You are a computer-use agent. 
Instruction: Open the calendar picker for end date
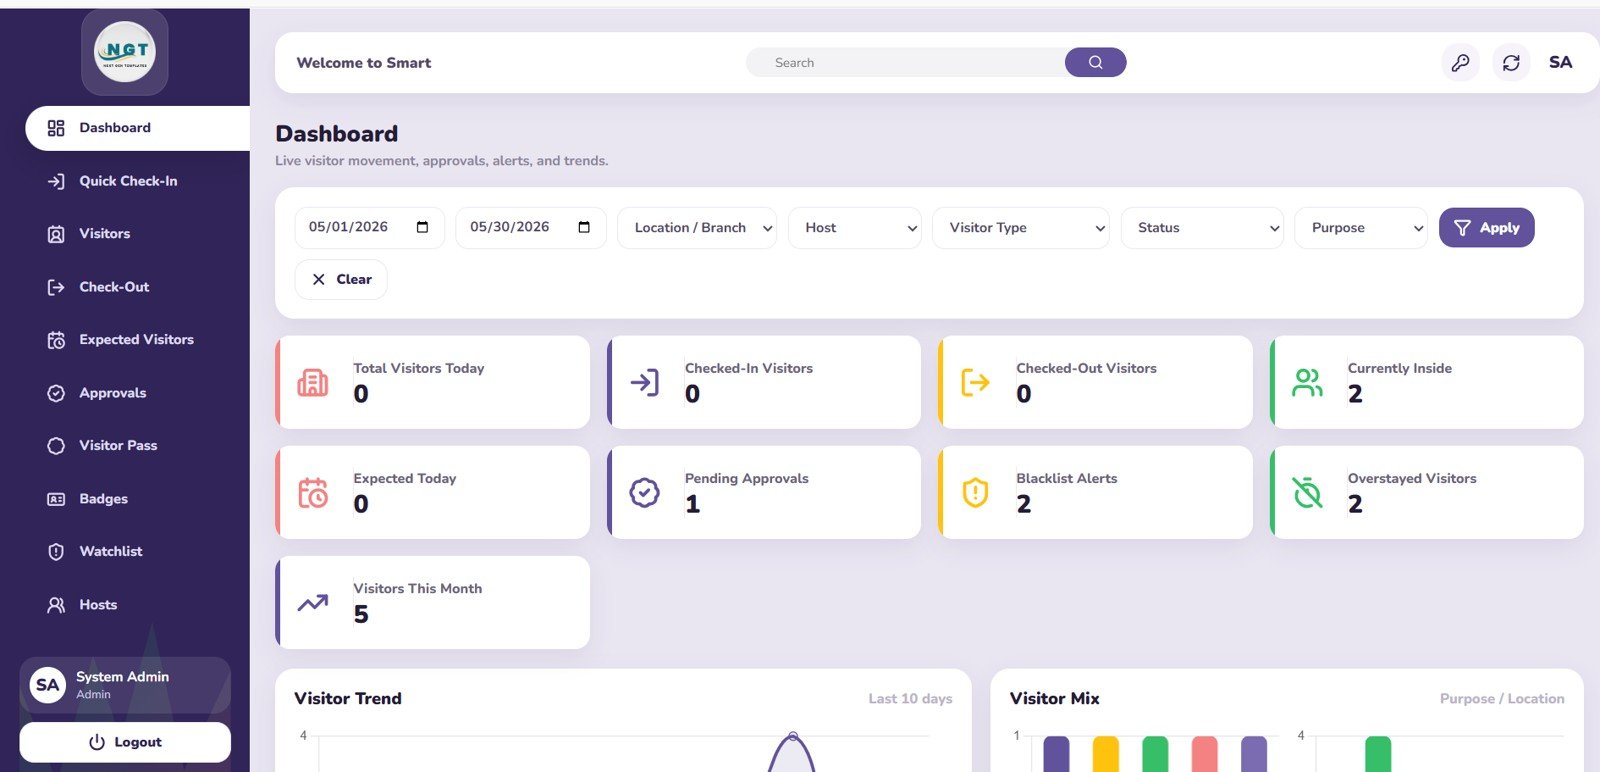point(584,227)
